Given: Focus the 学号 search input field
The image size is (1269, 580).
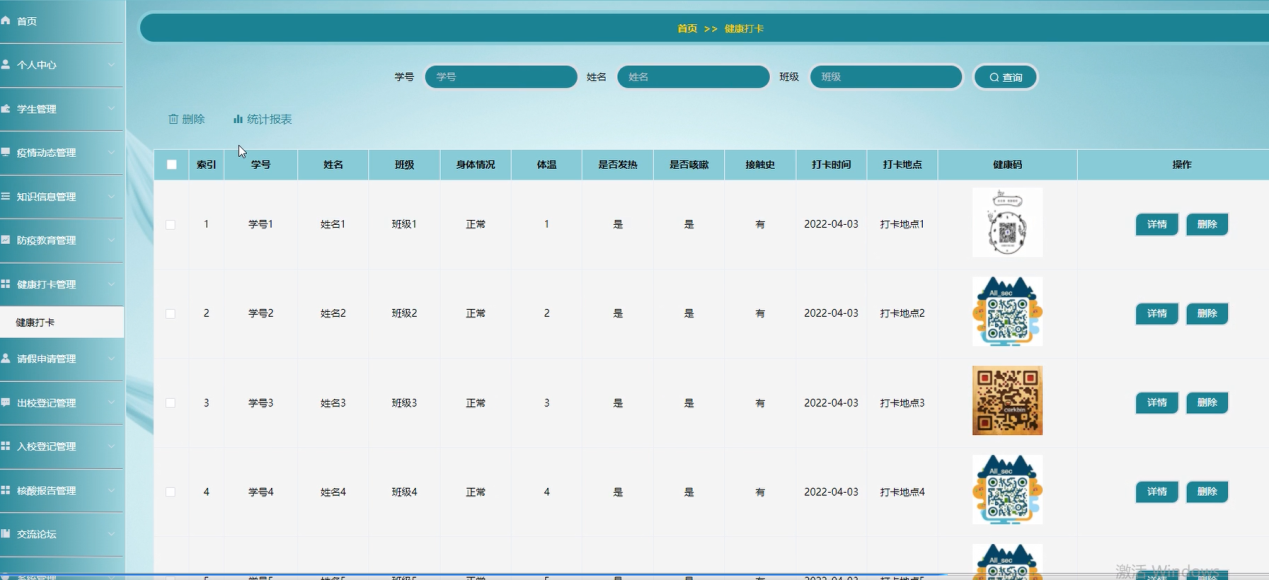Looking at the screenshot, I should click(501, 77).
